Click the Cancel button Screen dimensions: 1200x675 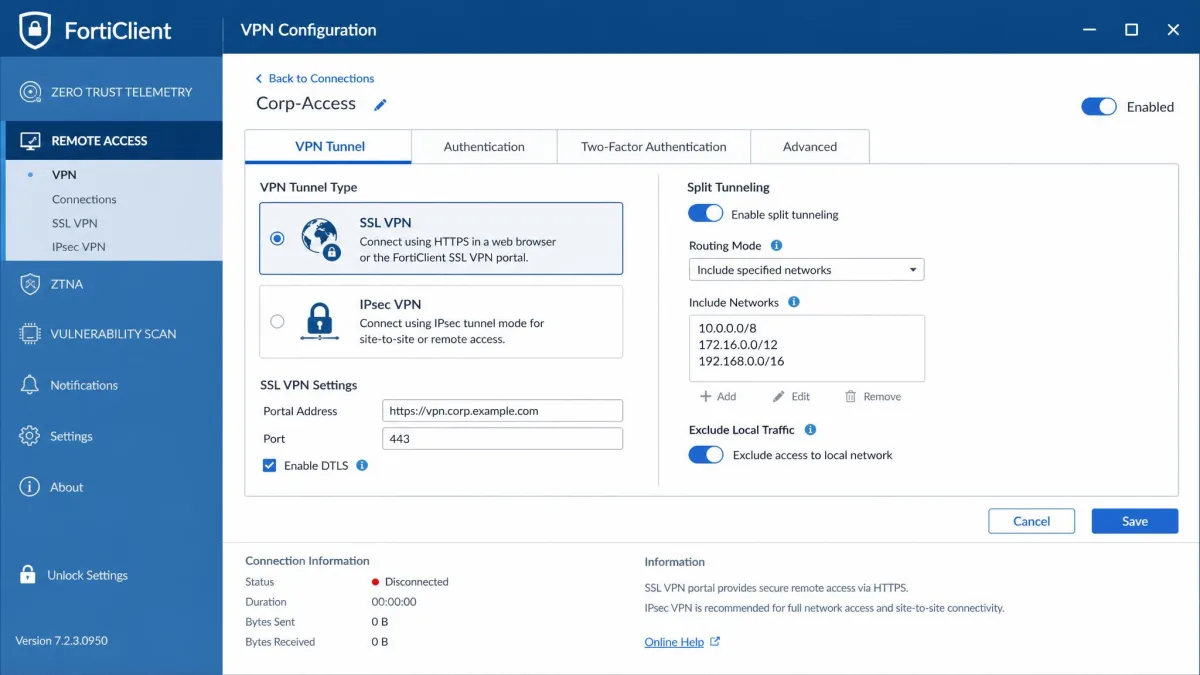point(1032,521)
